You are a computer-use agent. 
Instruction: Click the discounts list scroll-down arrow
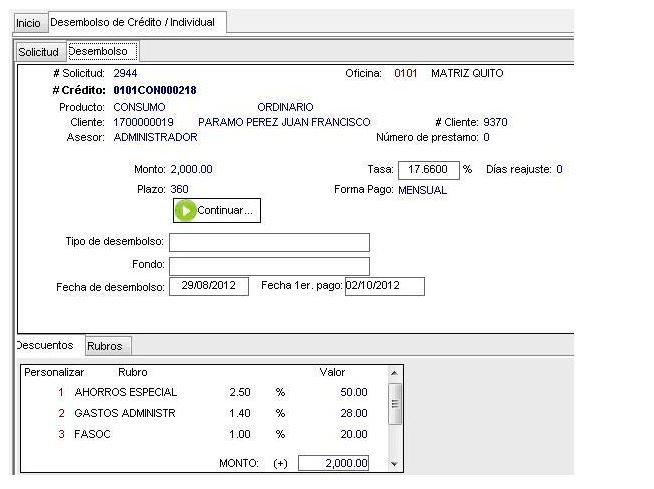point(394,464)
